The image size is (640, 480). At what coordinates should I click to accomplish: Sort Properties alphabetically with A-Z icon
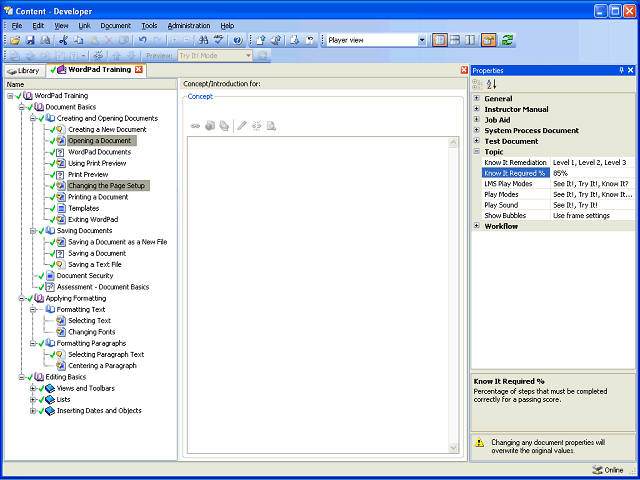point(492,84)
